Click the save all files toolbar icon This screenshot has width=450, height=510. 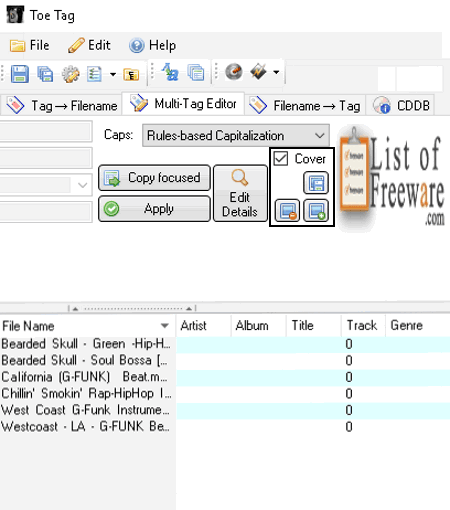45,74
